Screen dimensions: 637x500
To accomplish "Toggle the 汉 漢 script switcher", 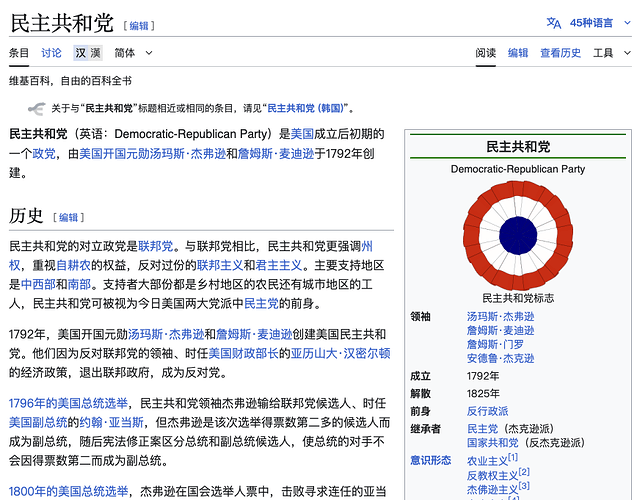I will click(88, 53).
